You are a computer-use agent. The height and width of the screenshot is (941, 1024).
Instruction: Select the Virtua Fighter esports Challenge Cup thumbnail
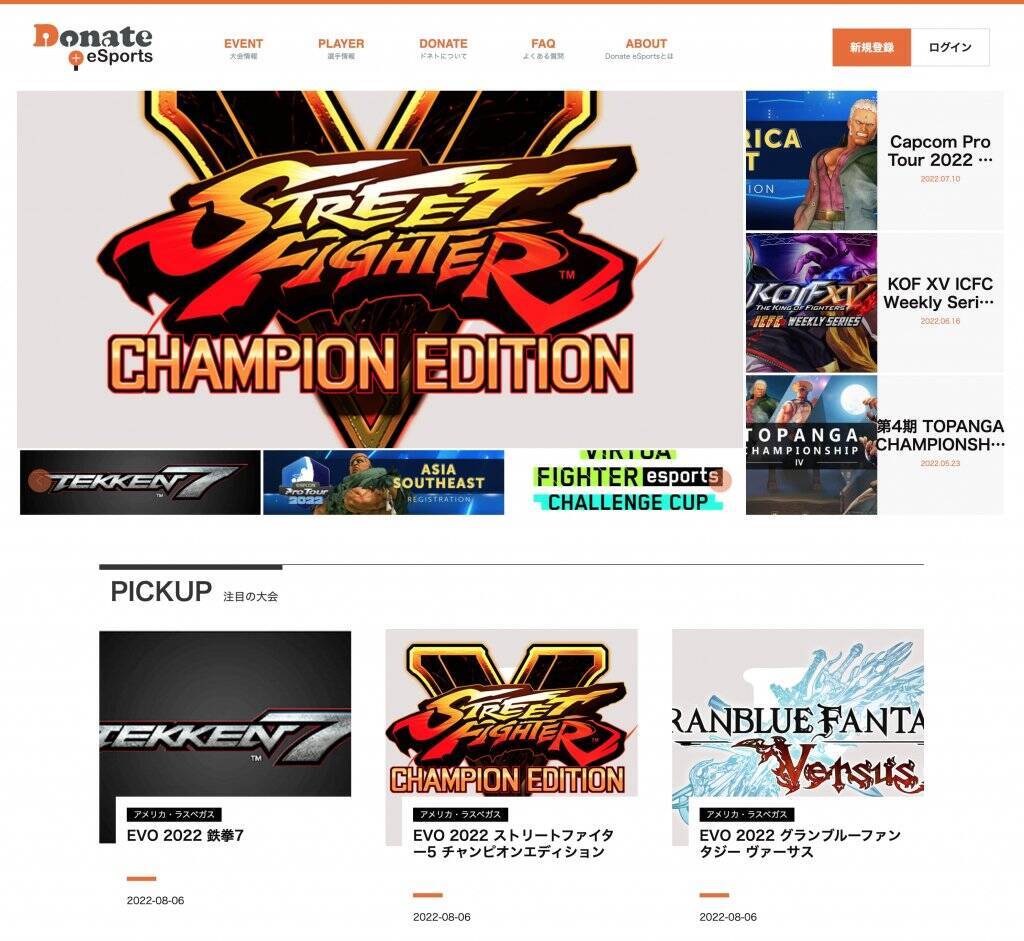(627, 483)
